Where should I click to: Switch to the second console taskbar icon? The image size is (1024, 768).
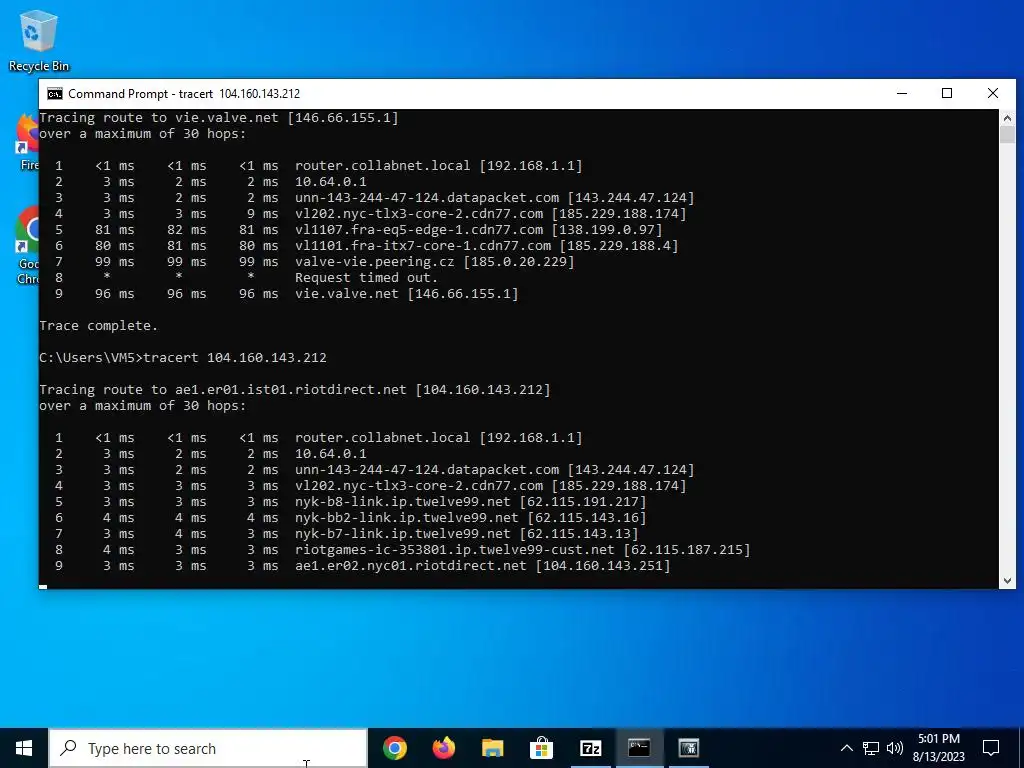[688, 748]
